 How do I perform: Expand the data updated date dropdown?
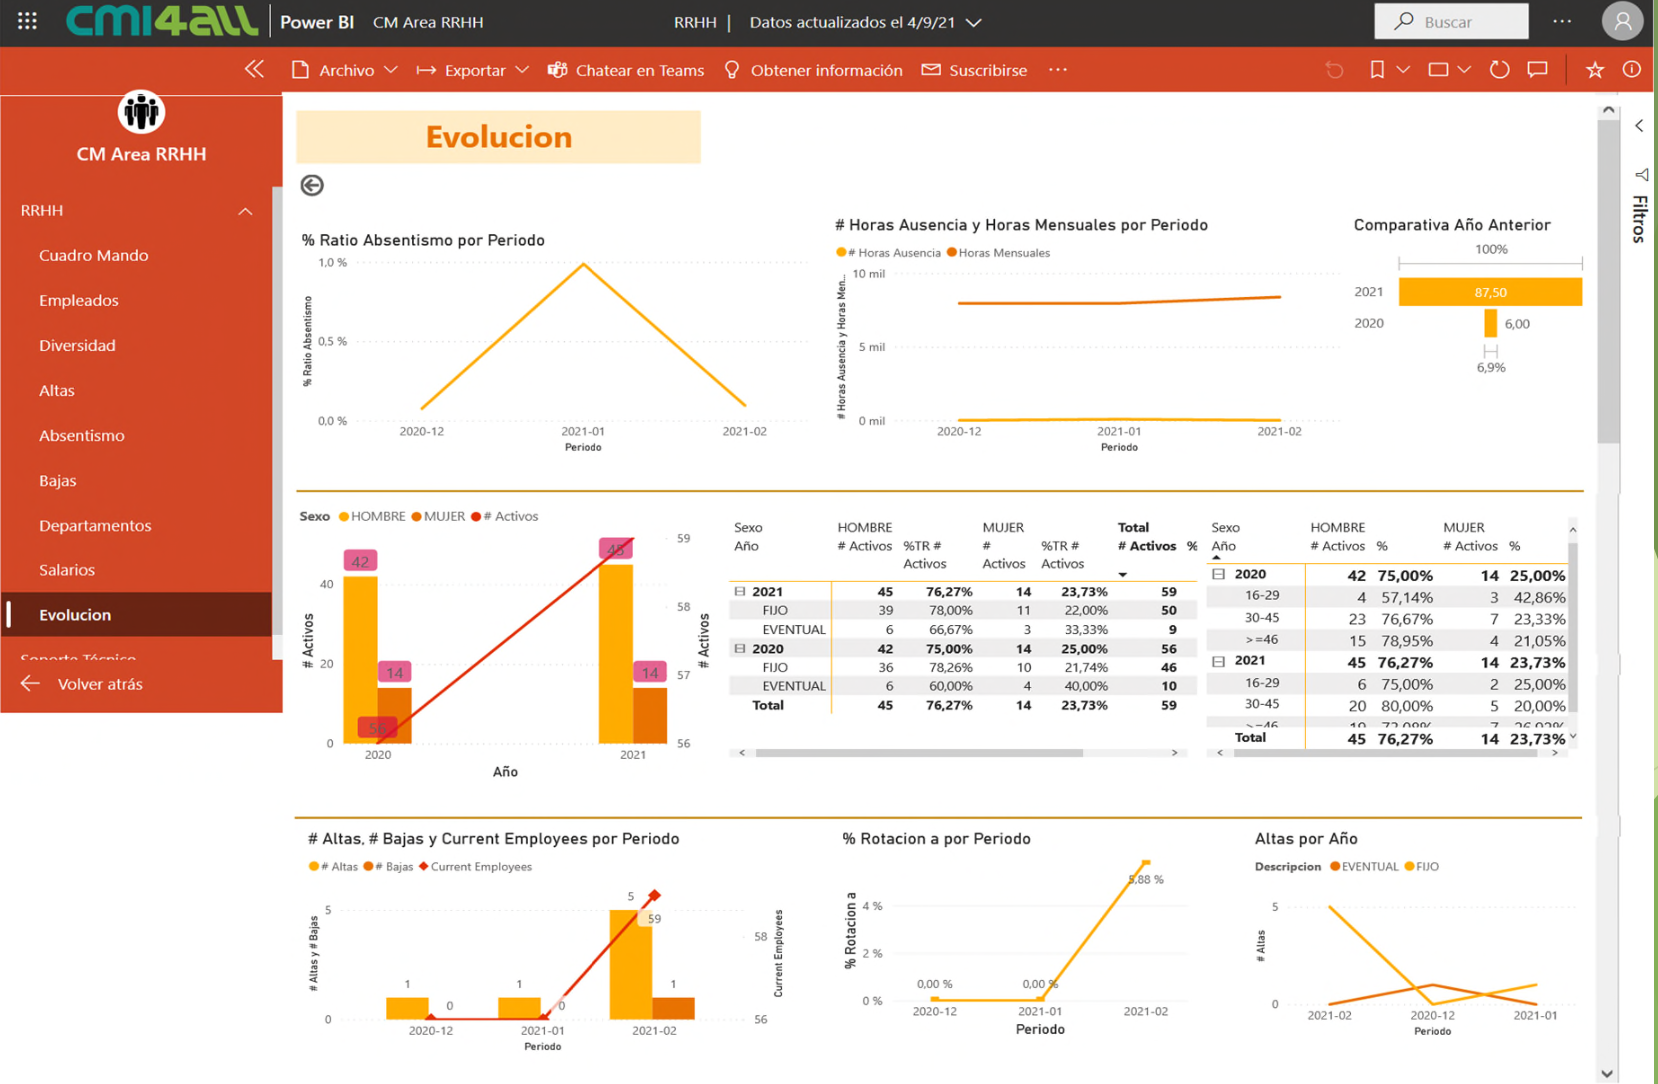(974, 22)
